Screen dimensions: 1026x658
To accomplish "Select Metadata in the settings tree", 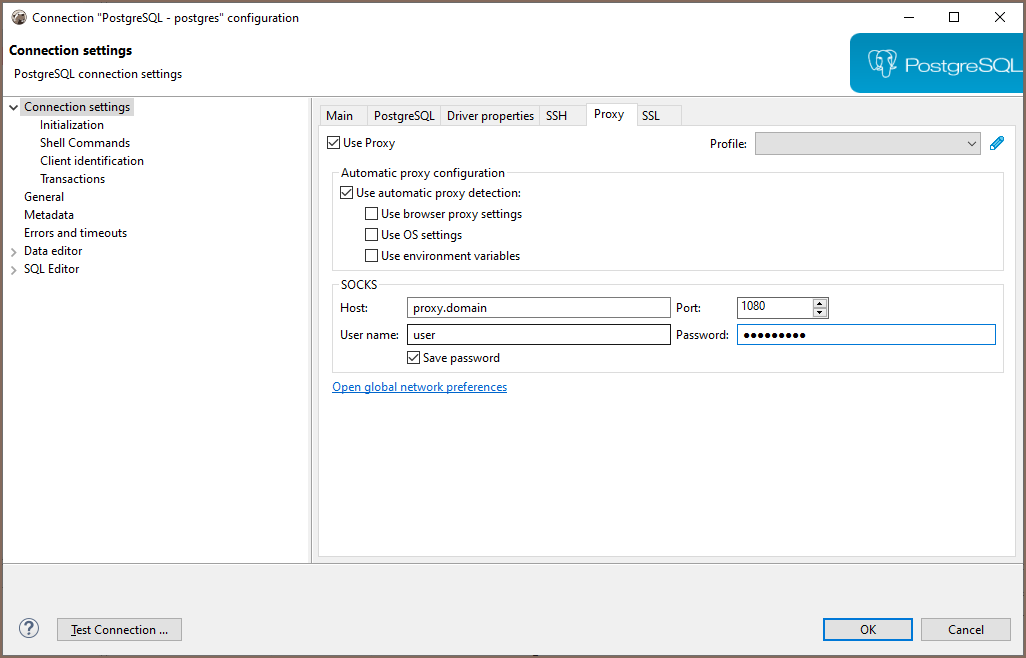I will click(49, 215).
